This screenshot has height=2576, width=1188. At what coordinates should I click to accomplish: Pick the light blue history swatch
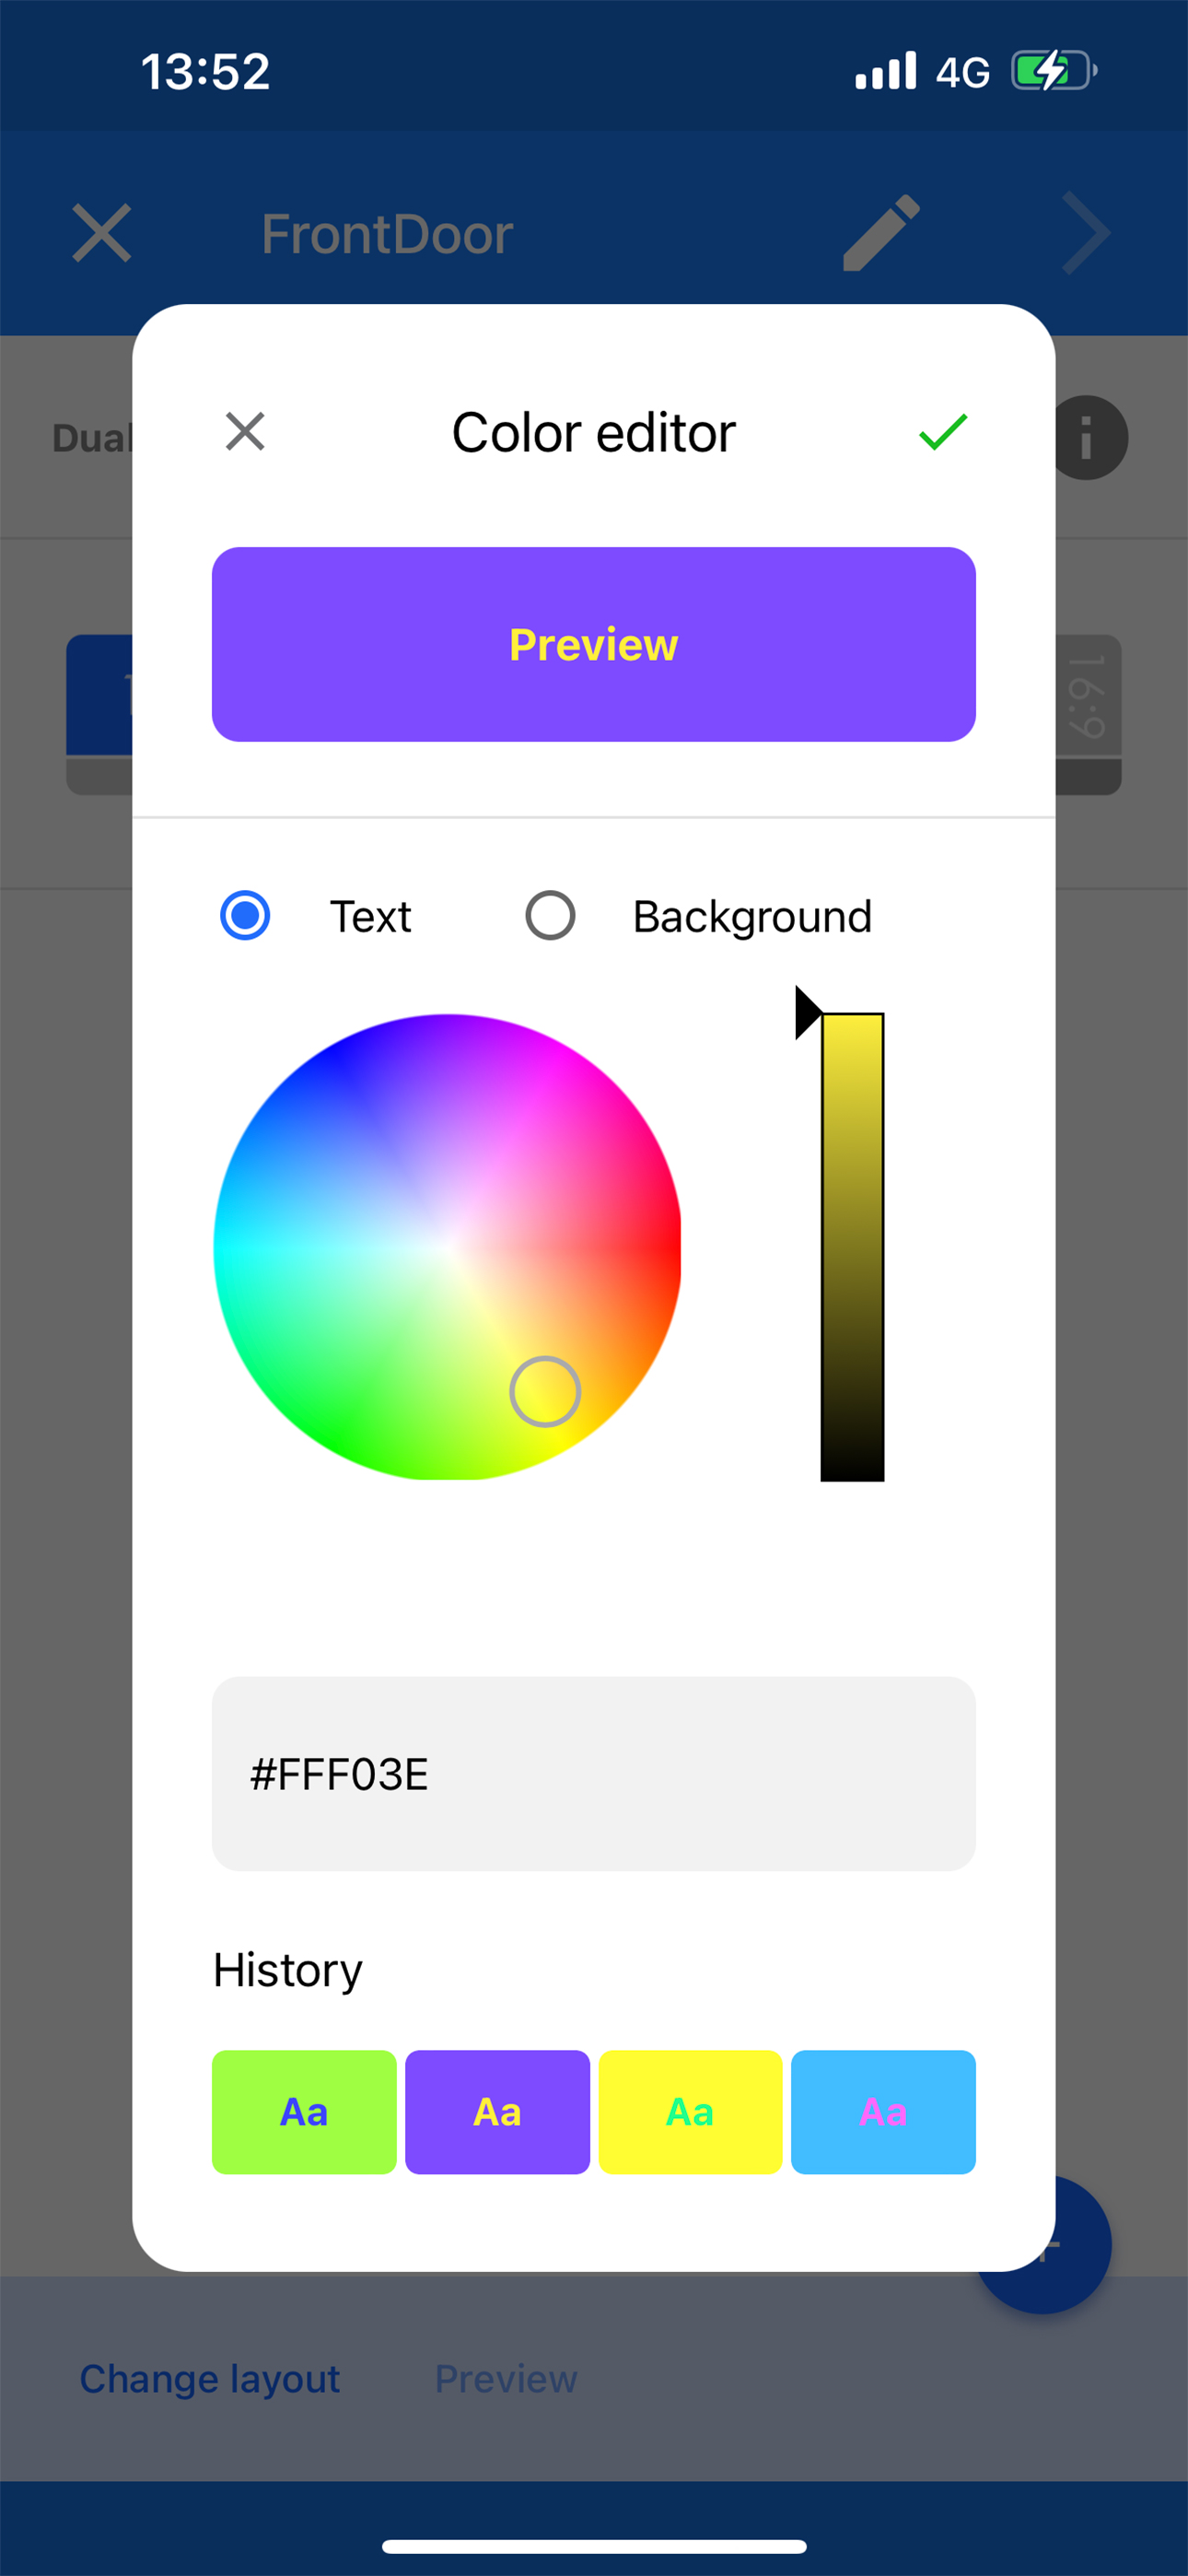tap(883, 2112)
